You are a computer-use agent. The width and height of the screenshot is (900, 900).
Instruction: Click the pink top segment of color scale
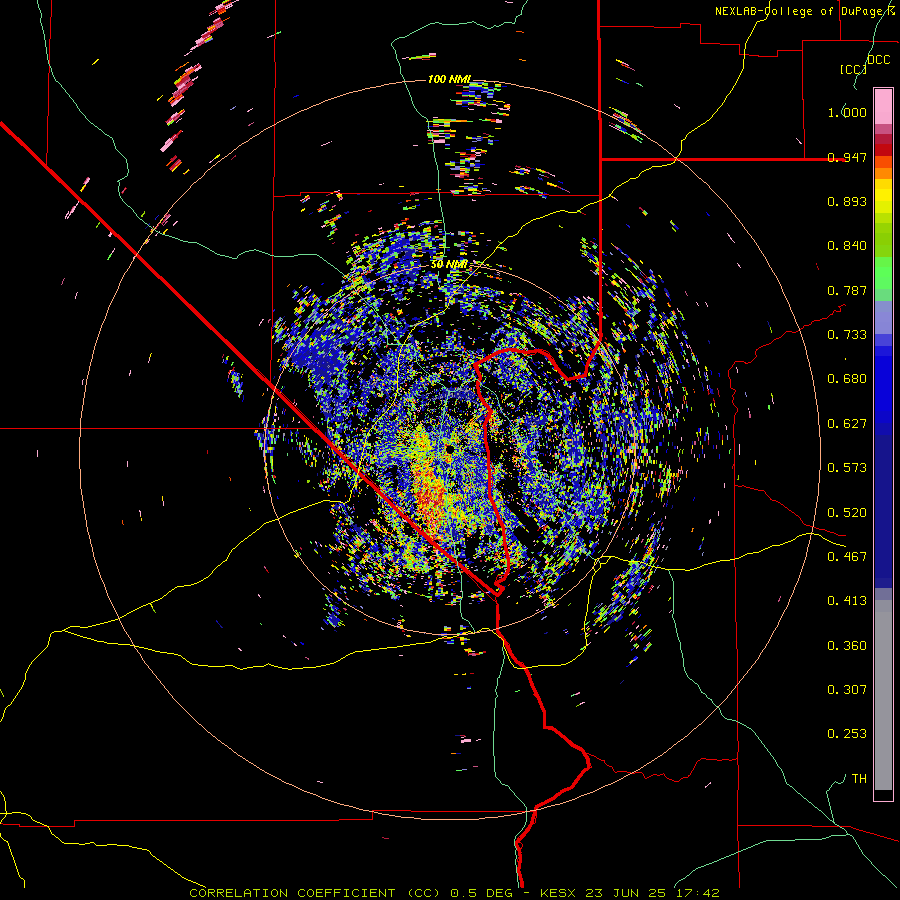coord(883,107)
